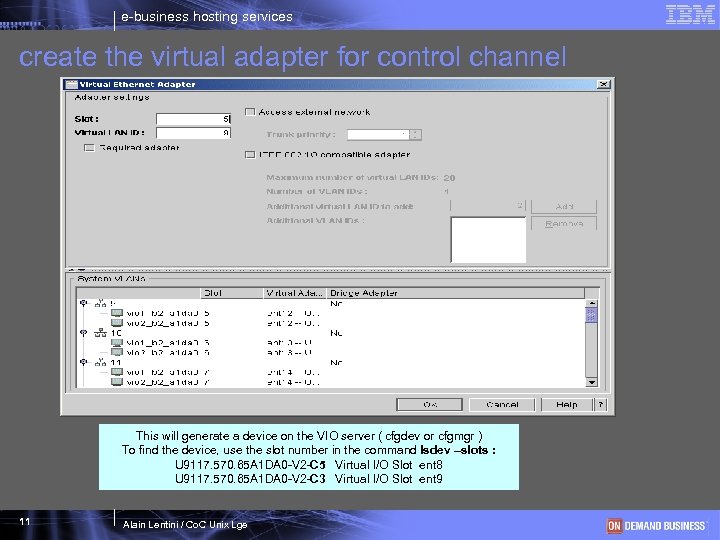Select the VLAN 10 tree row label
Image resolution: width=720 pixels, height=540 pixels.
(116, 333)
